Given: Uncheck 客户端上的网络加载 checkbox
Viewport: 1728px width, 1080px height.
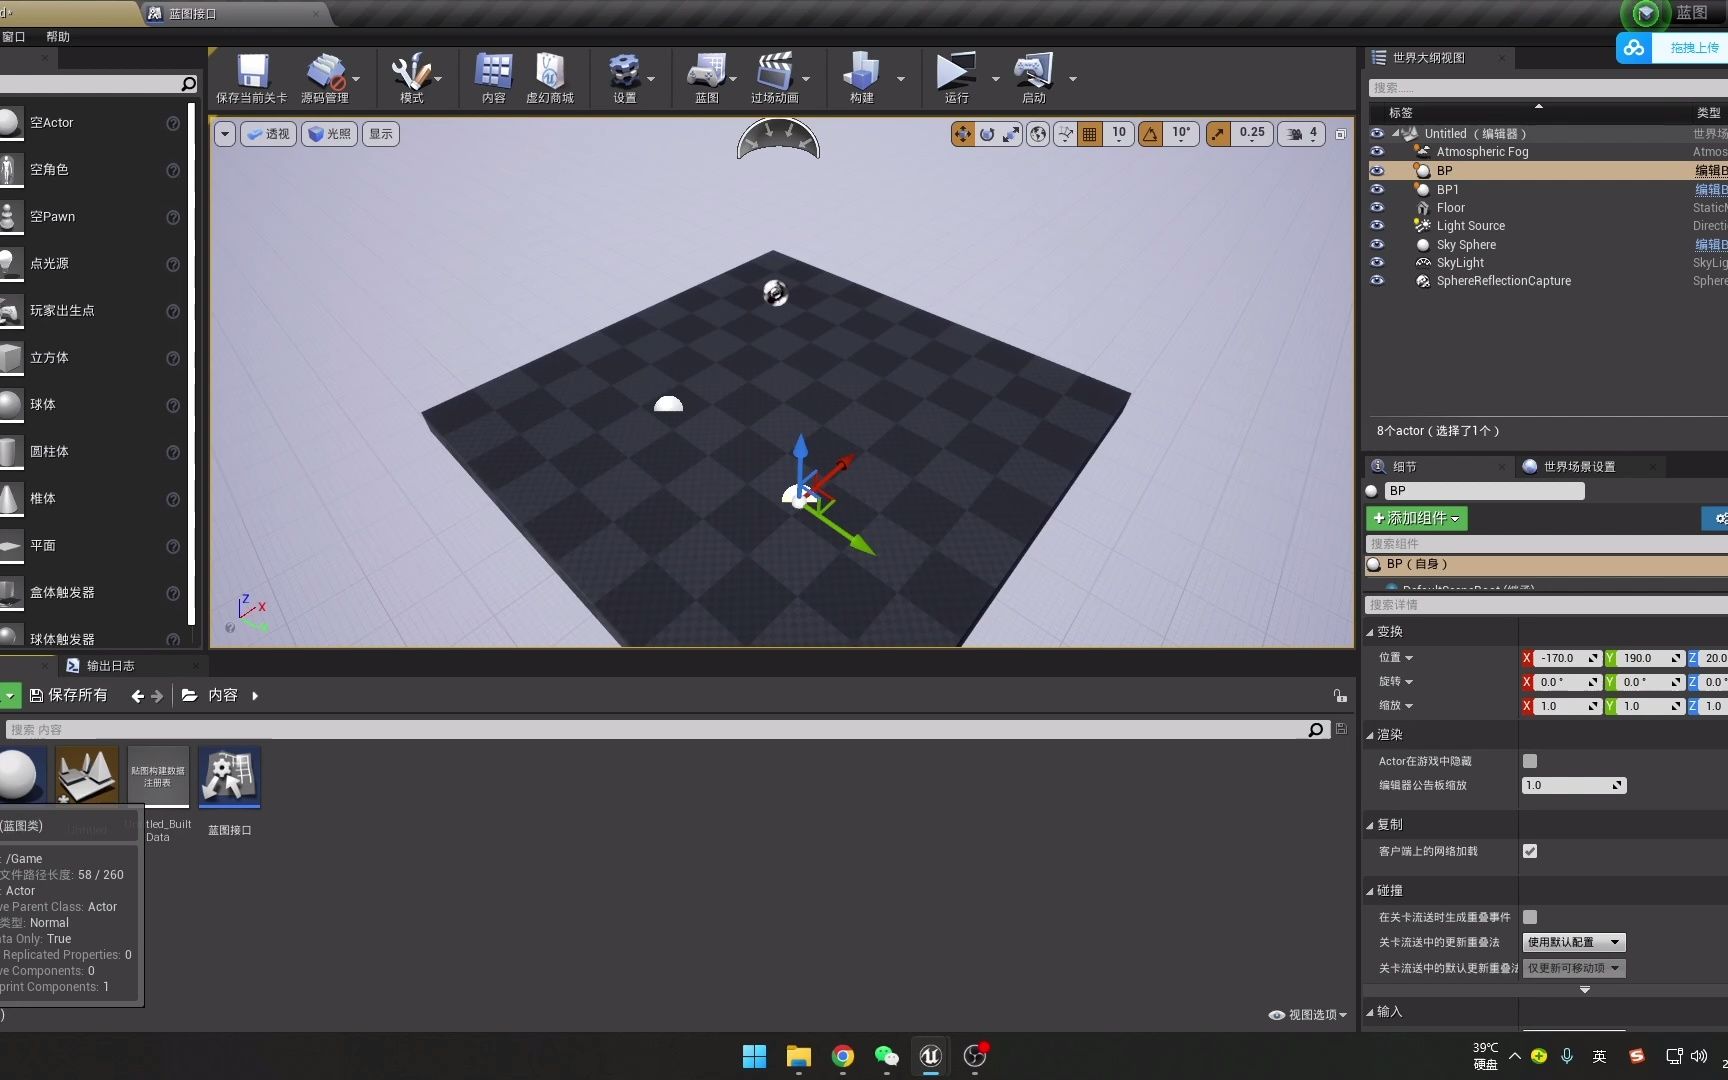Looking at the screenshot, I should 1530,851.
